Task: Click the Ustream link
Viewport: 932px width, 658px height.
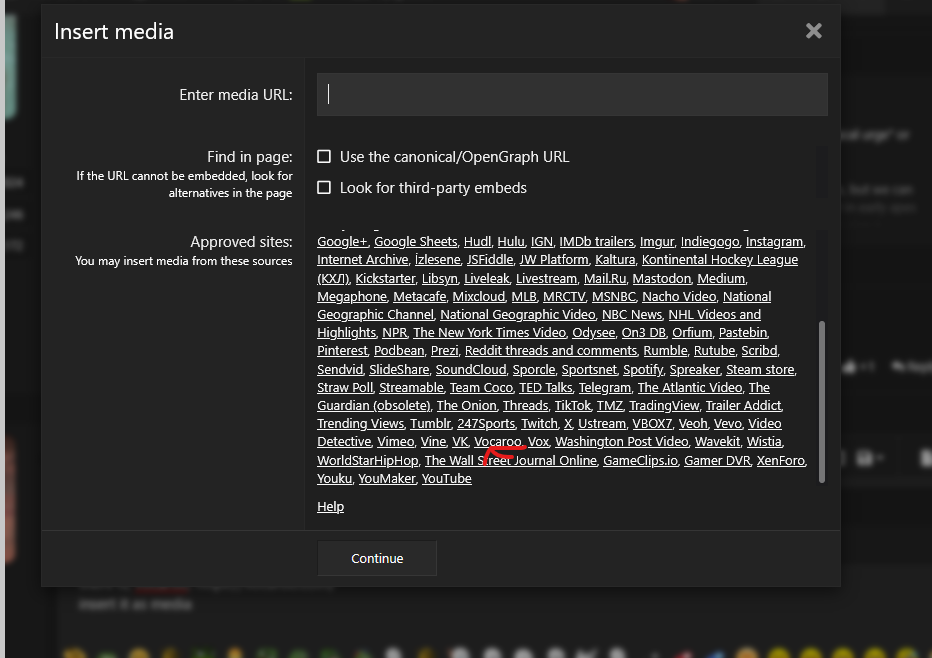Action: point(602,424)
